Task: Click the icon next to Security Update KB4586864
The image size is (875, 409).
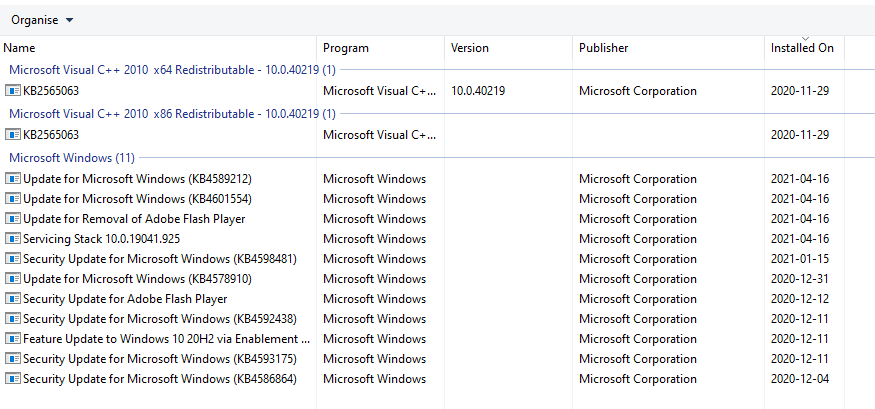Action: 13,379
